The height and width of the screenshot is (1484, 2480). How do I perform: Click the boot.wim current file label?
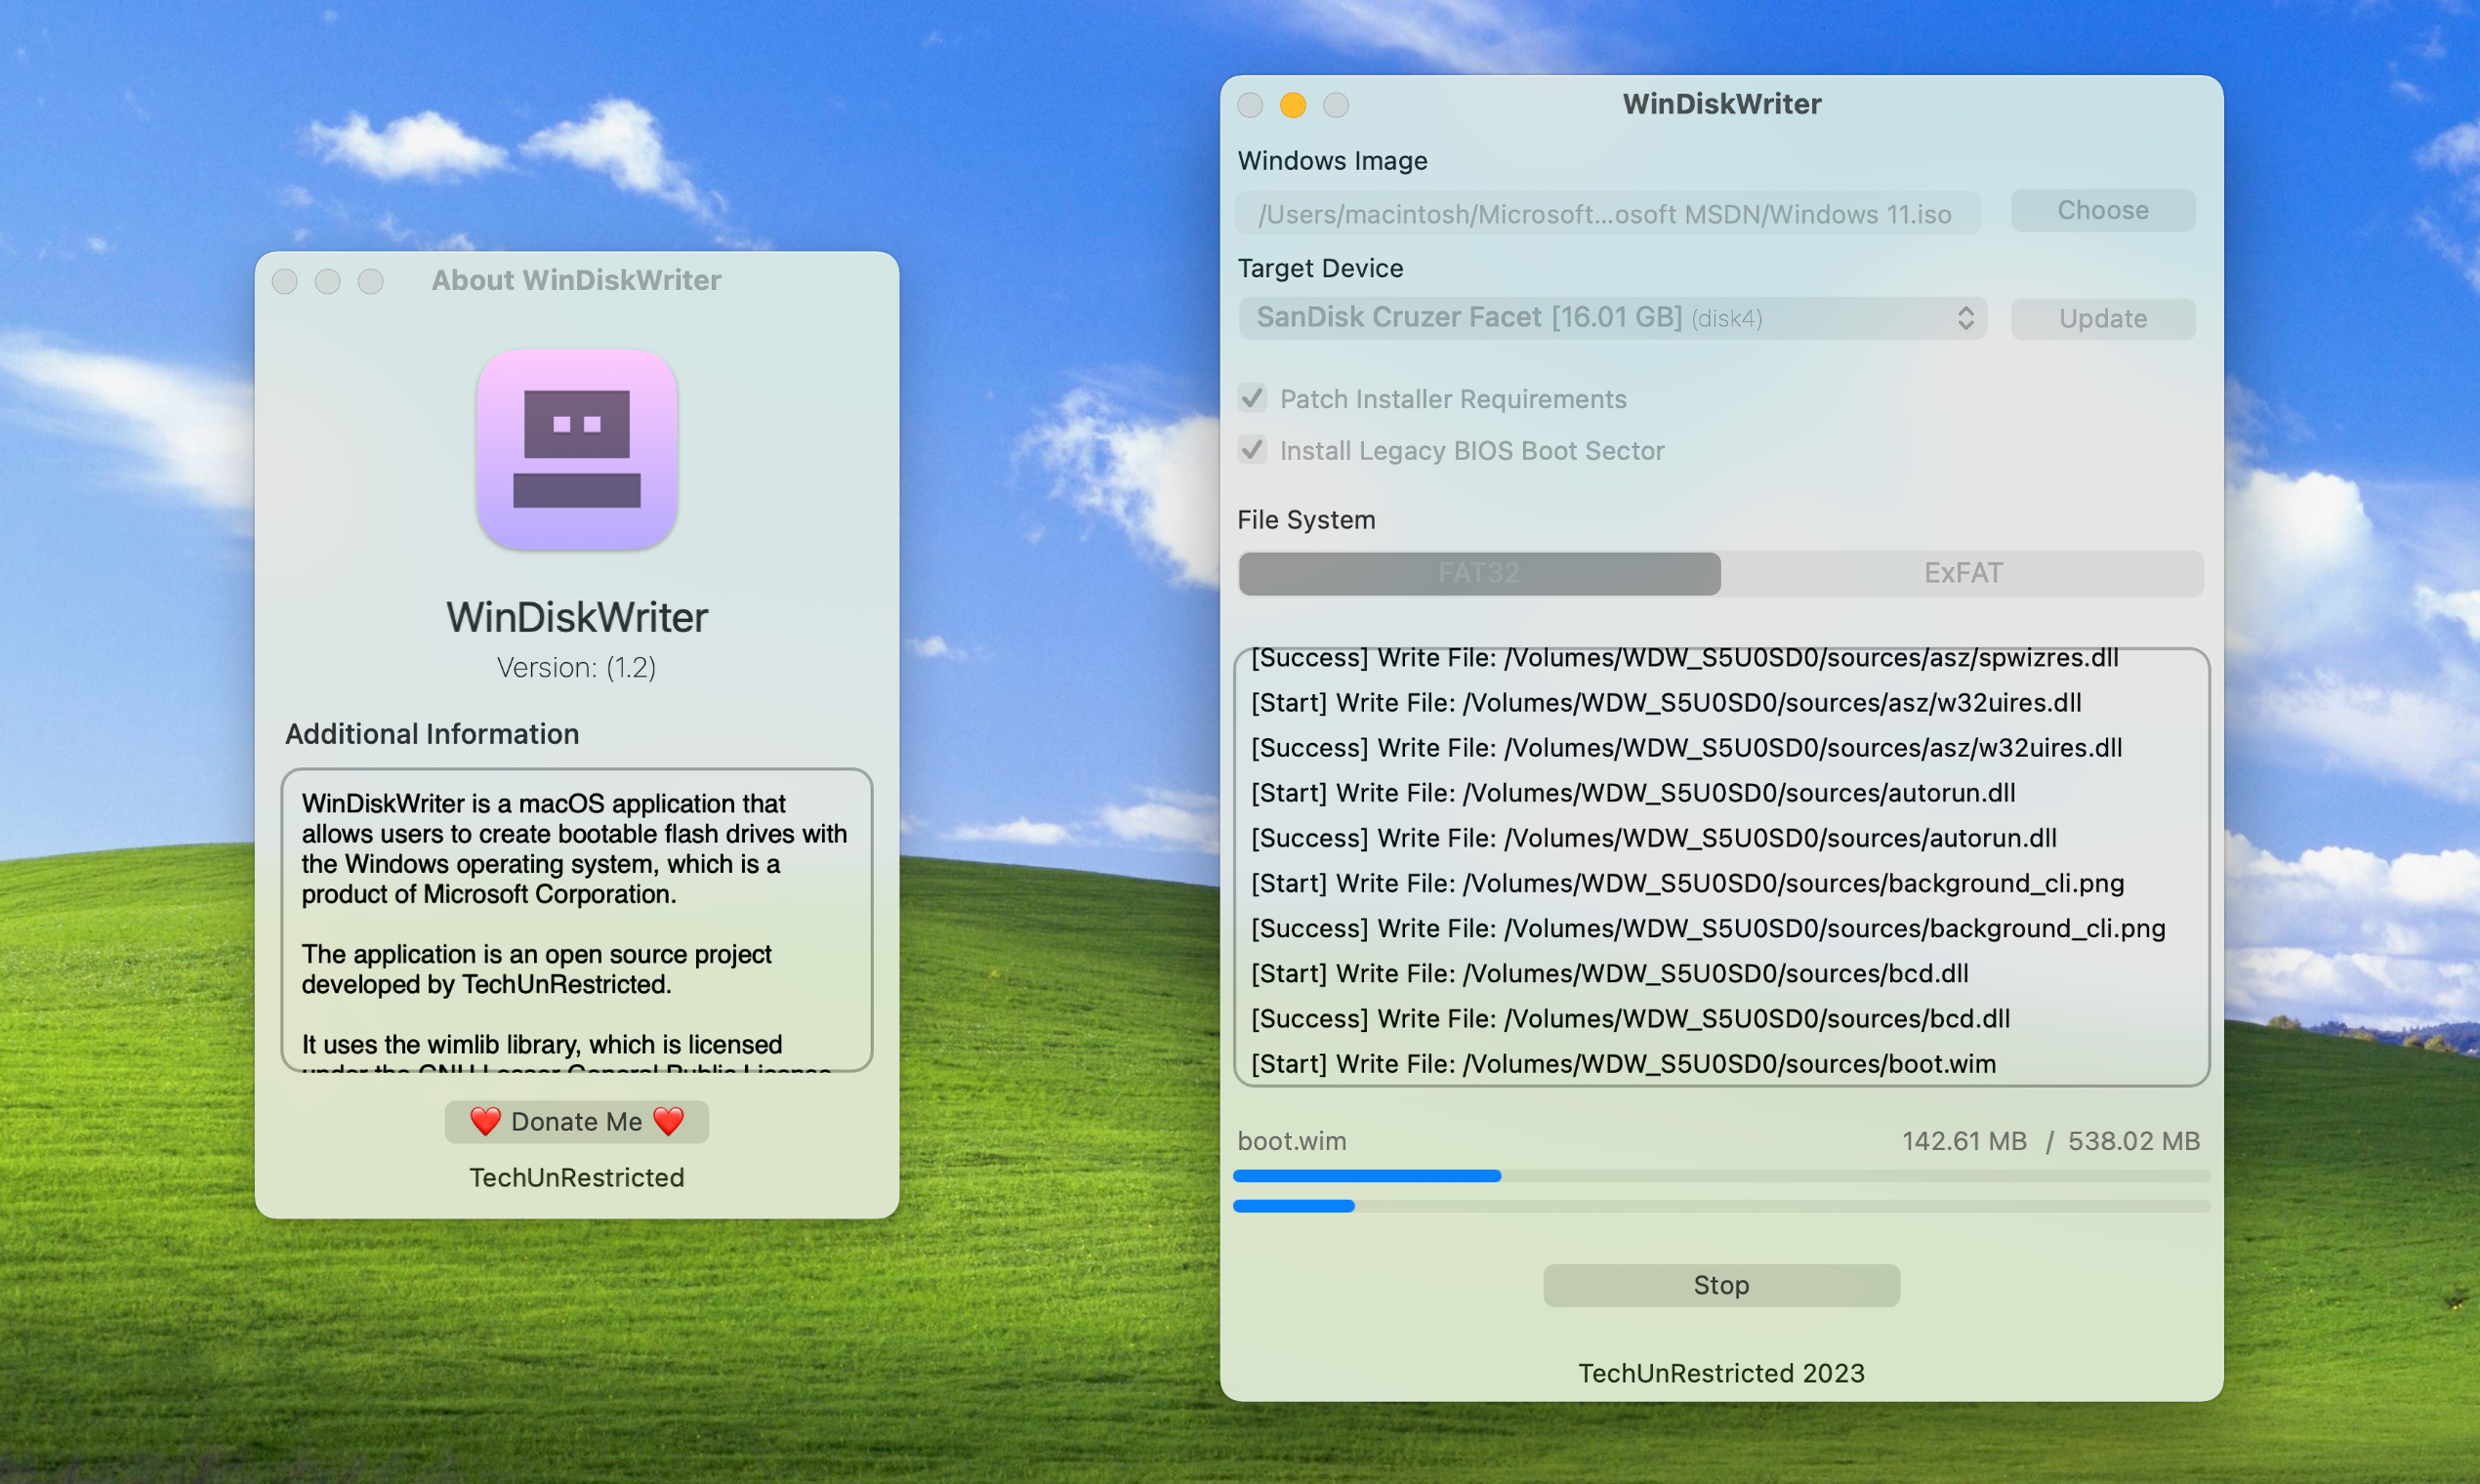coord(1292,1141)
